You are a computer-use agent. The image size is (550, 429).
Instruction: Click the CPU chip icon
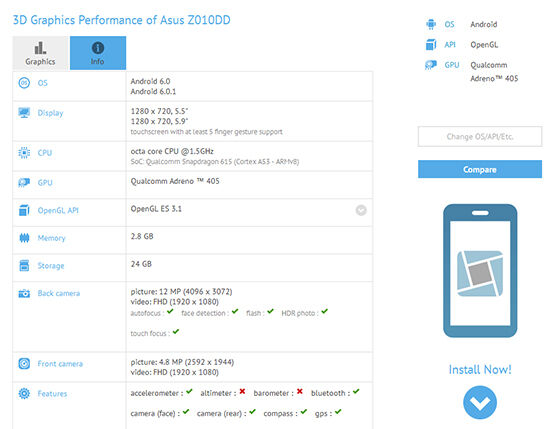tap(24, 153)
